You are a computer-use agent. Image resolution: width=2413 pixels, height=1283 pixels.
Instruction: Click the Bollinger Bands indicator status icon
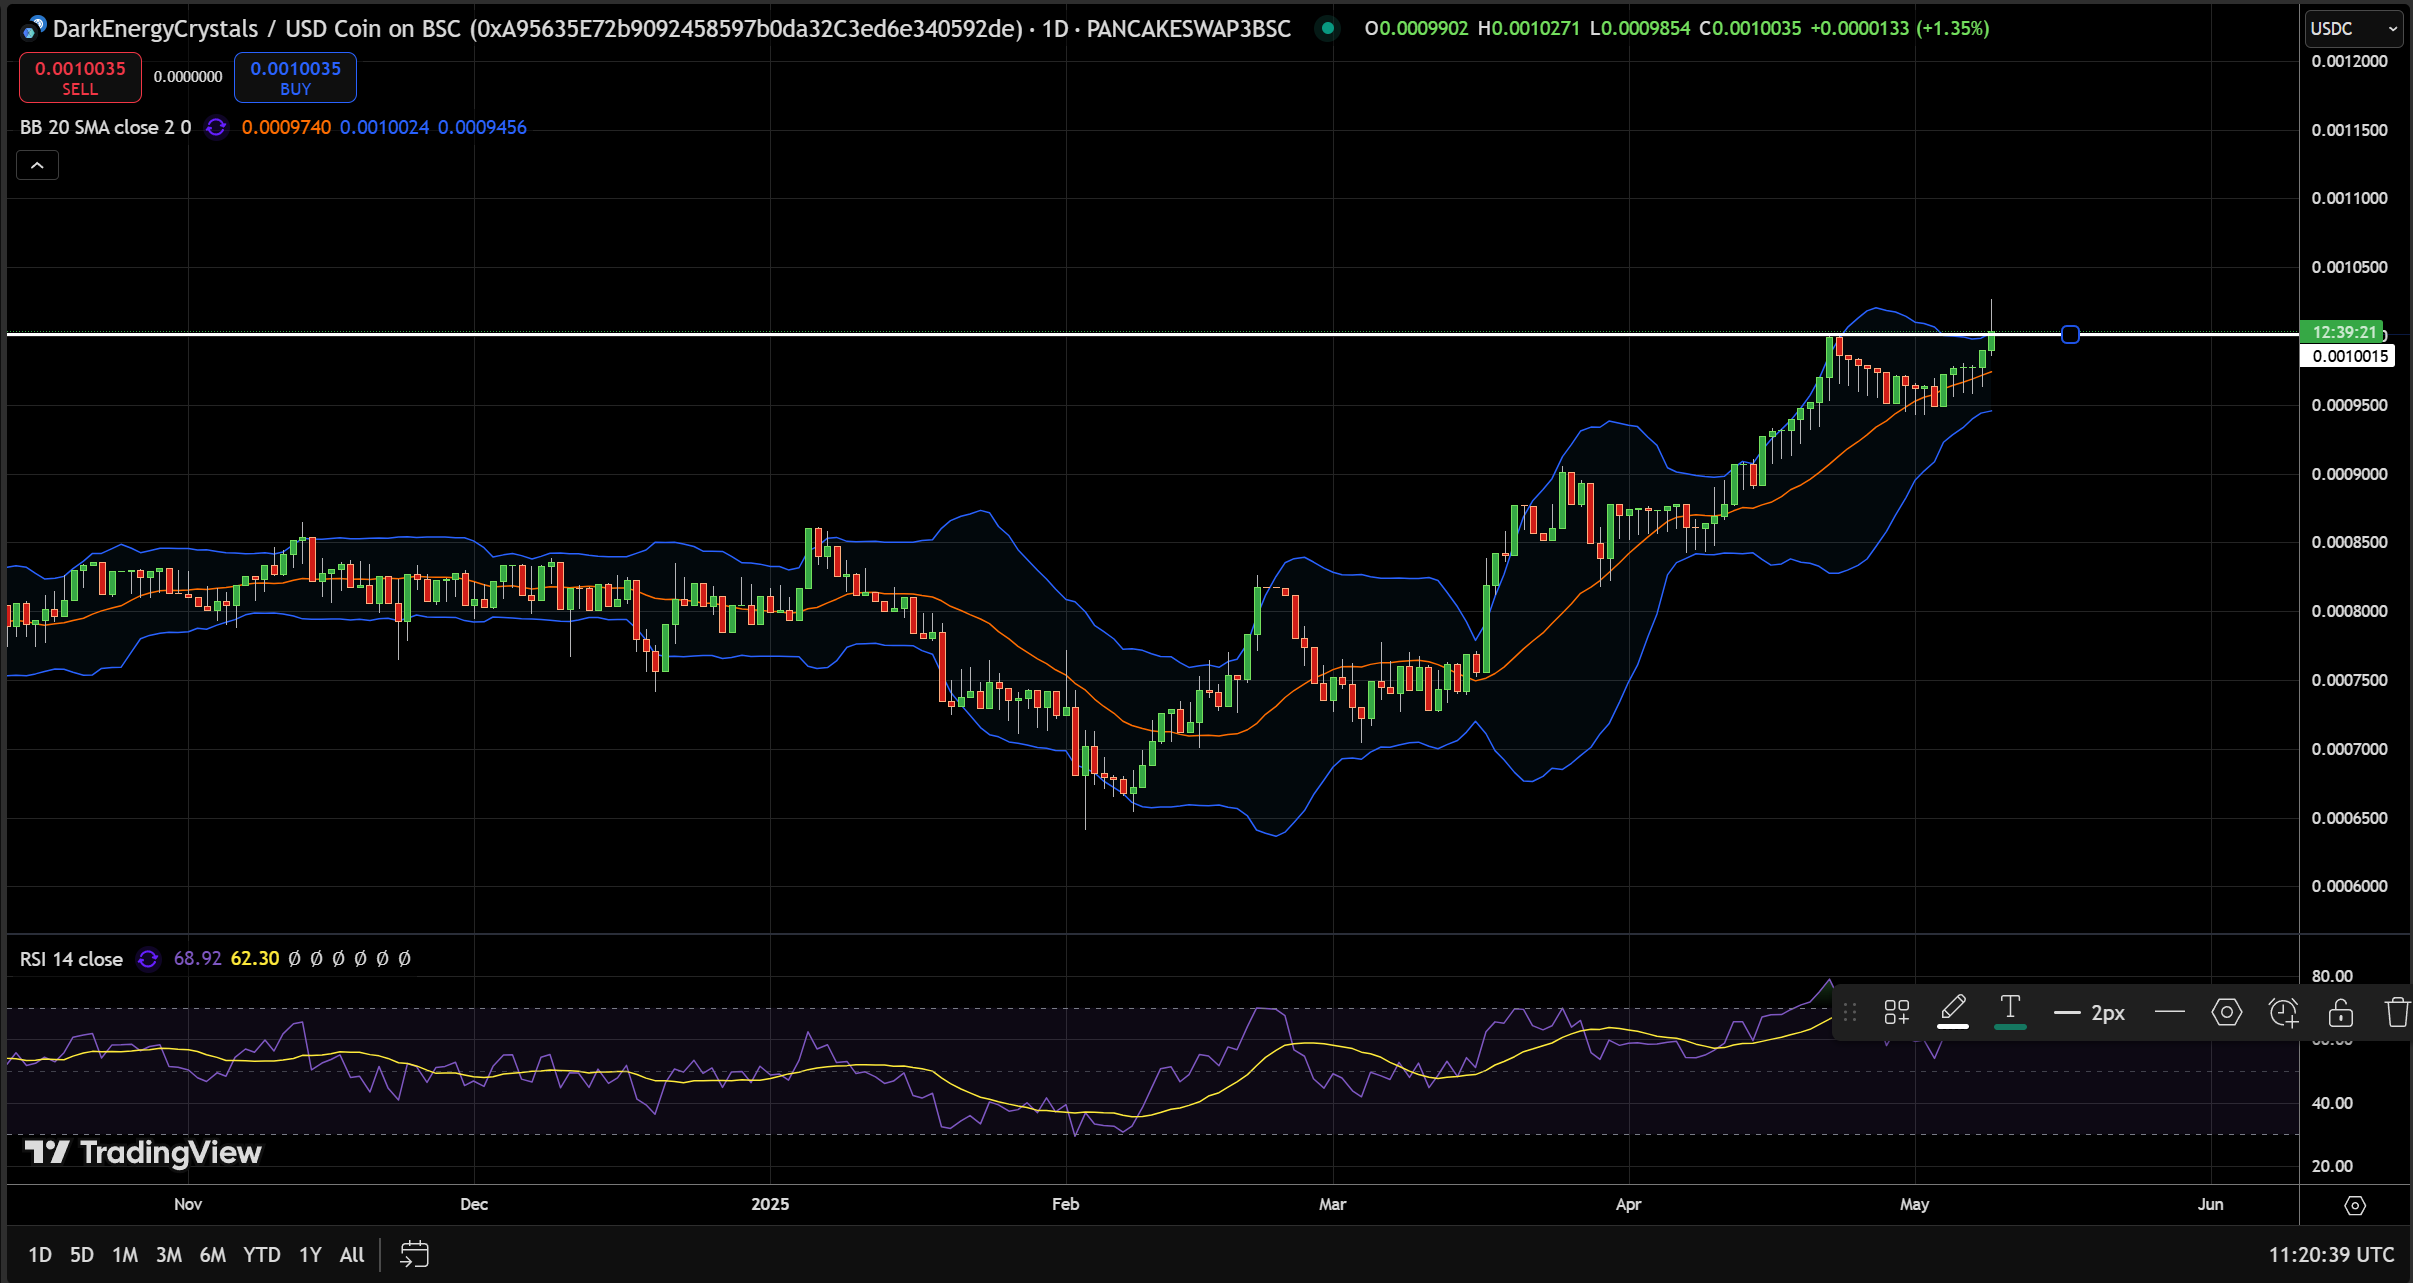pyautogui.click(x=216, y=127)
